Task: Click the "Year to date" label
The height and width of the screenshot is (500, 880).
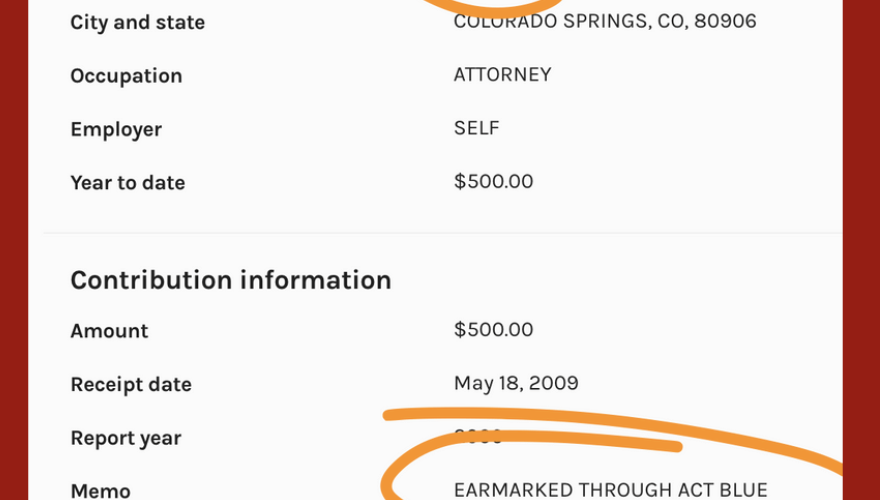Action: [x=127, y=182]
